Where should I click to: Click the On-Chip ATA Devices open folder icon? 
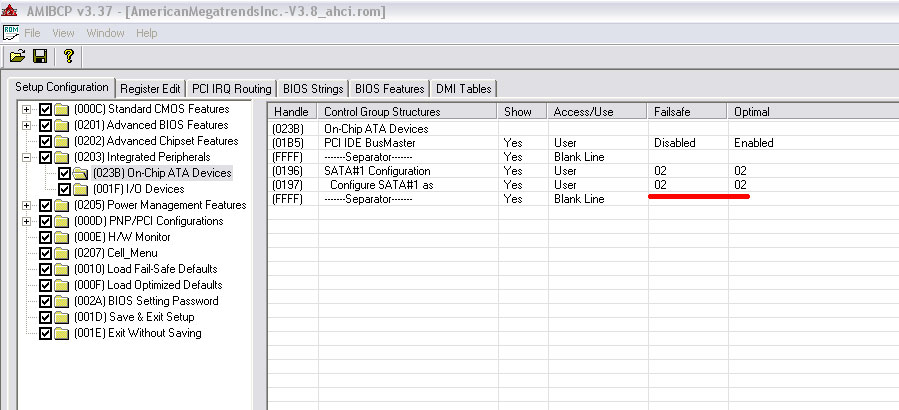tap(81, 173)
